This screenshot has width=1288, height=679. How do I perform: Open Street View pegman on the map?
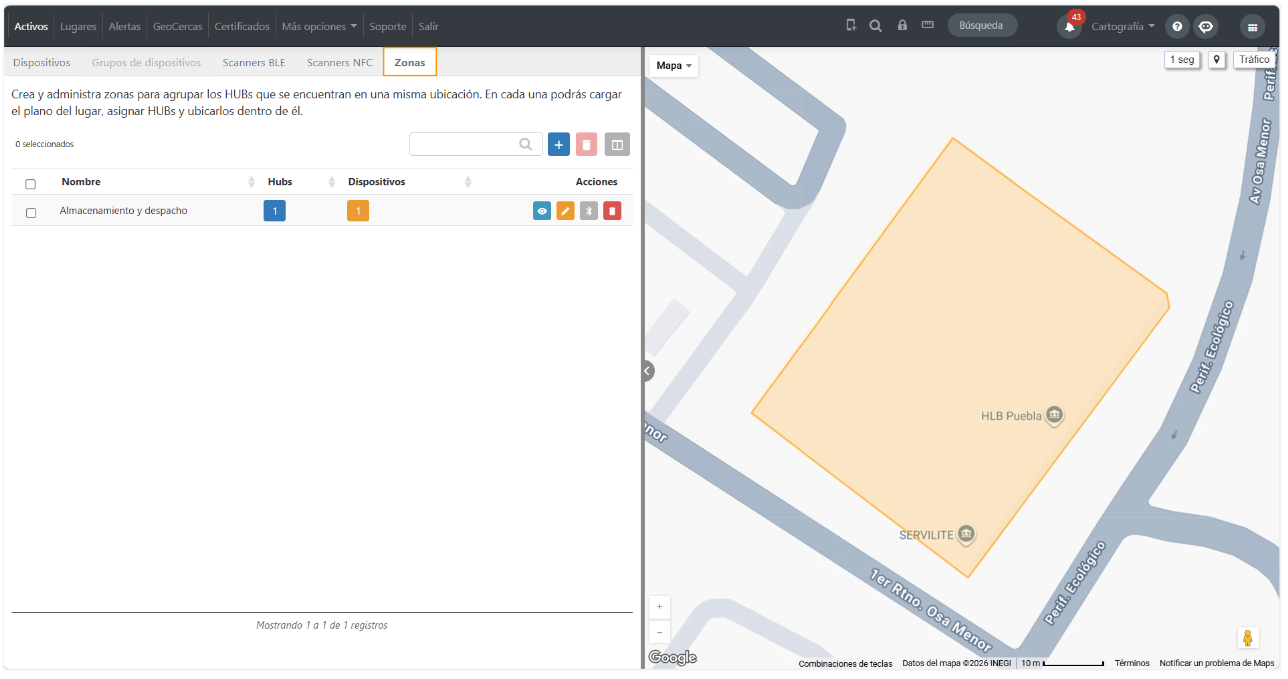pyautogui.click(x=1247, y=638)
